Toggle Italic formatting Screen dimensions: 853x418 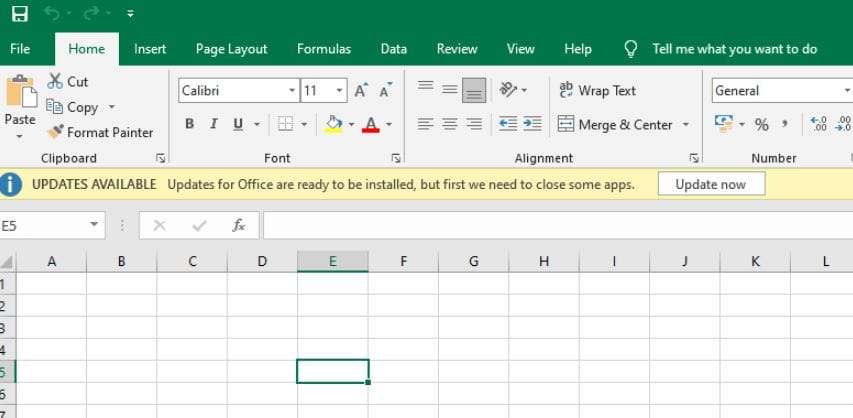tap(213, 124)
